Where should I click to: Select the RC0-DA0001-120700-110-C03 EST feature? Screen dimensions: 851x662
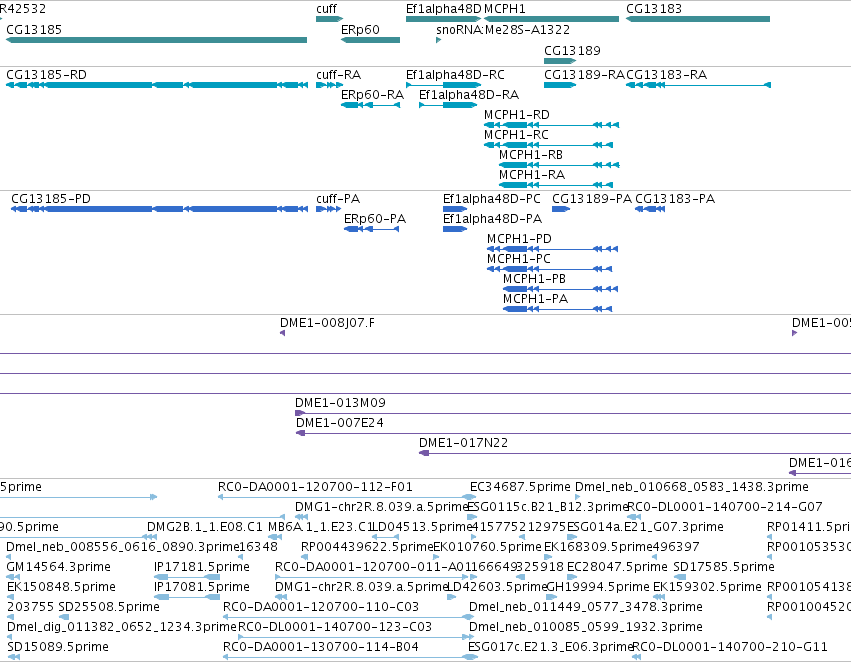(349, 617)
